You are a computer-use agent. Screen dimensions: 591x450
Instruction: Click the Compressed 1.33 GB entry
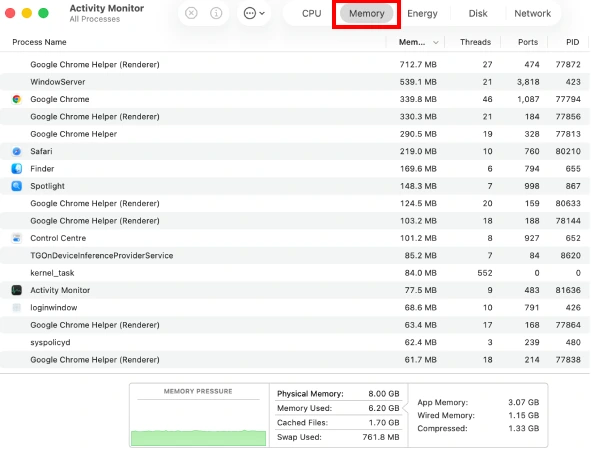[x=478, y=428]
